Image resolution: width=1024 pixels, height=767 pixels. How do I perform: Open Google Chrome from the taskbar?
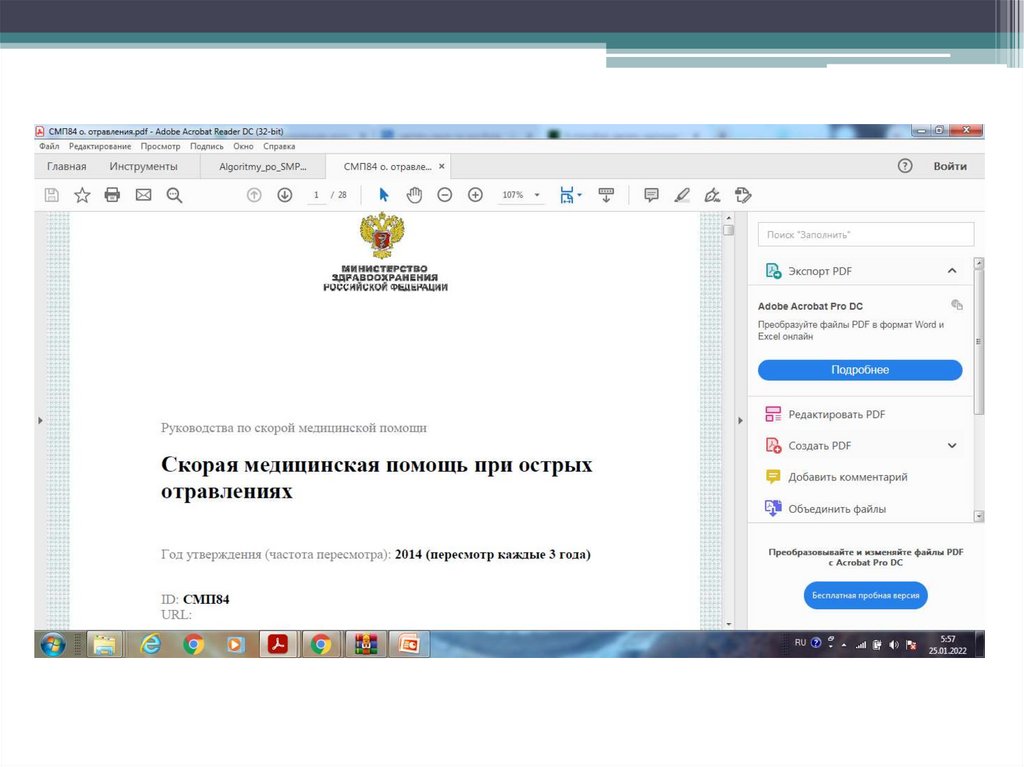tap(194, 645)
